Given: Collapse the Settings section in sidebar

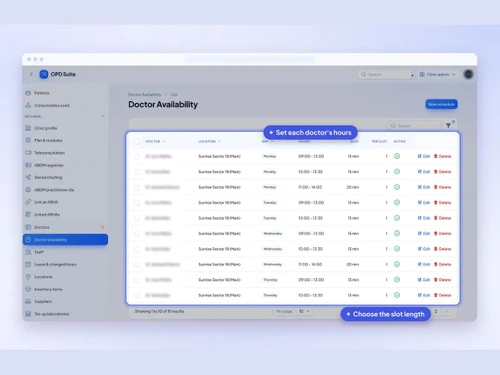Looking at the screenshot, I should pos(103,116).
